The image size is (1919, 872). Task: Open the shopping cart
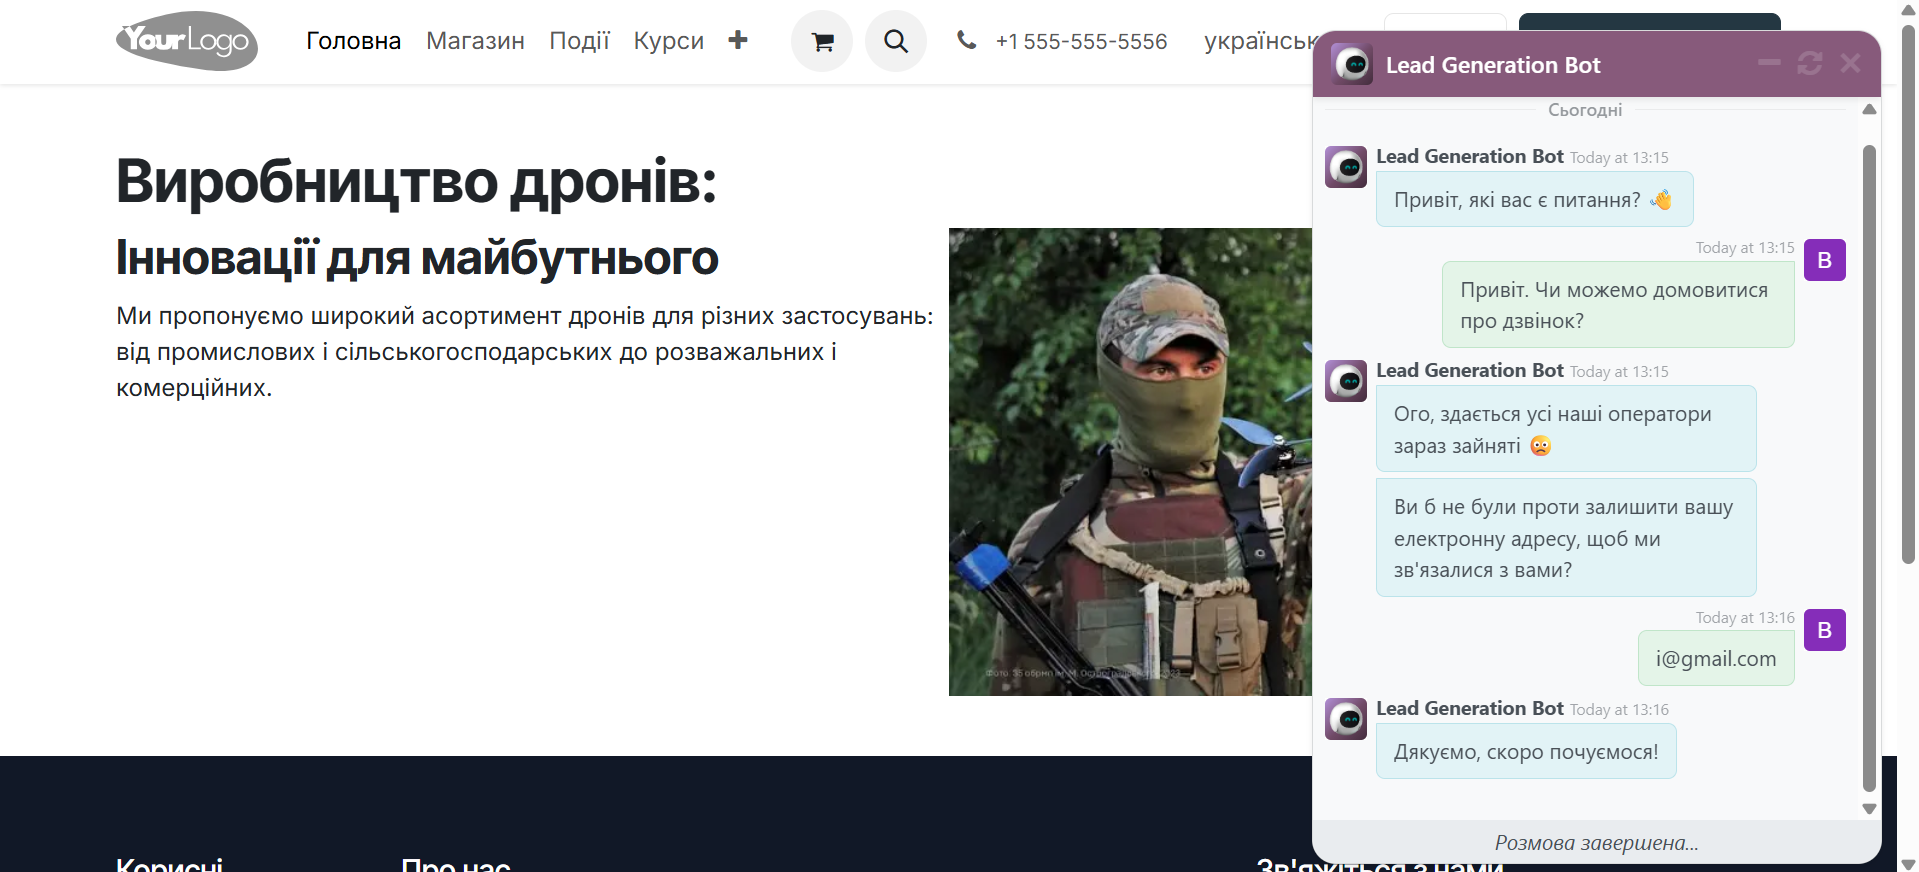822,41
